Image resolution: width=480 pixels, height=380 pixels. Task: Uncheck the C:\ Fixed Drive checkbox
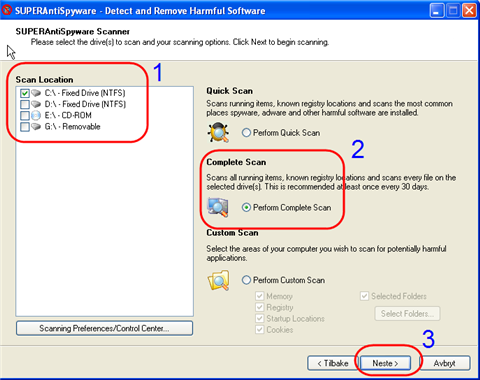tap(25, 93)
